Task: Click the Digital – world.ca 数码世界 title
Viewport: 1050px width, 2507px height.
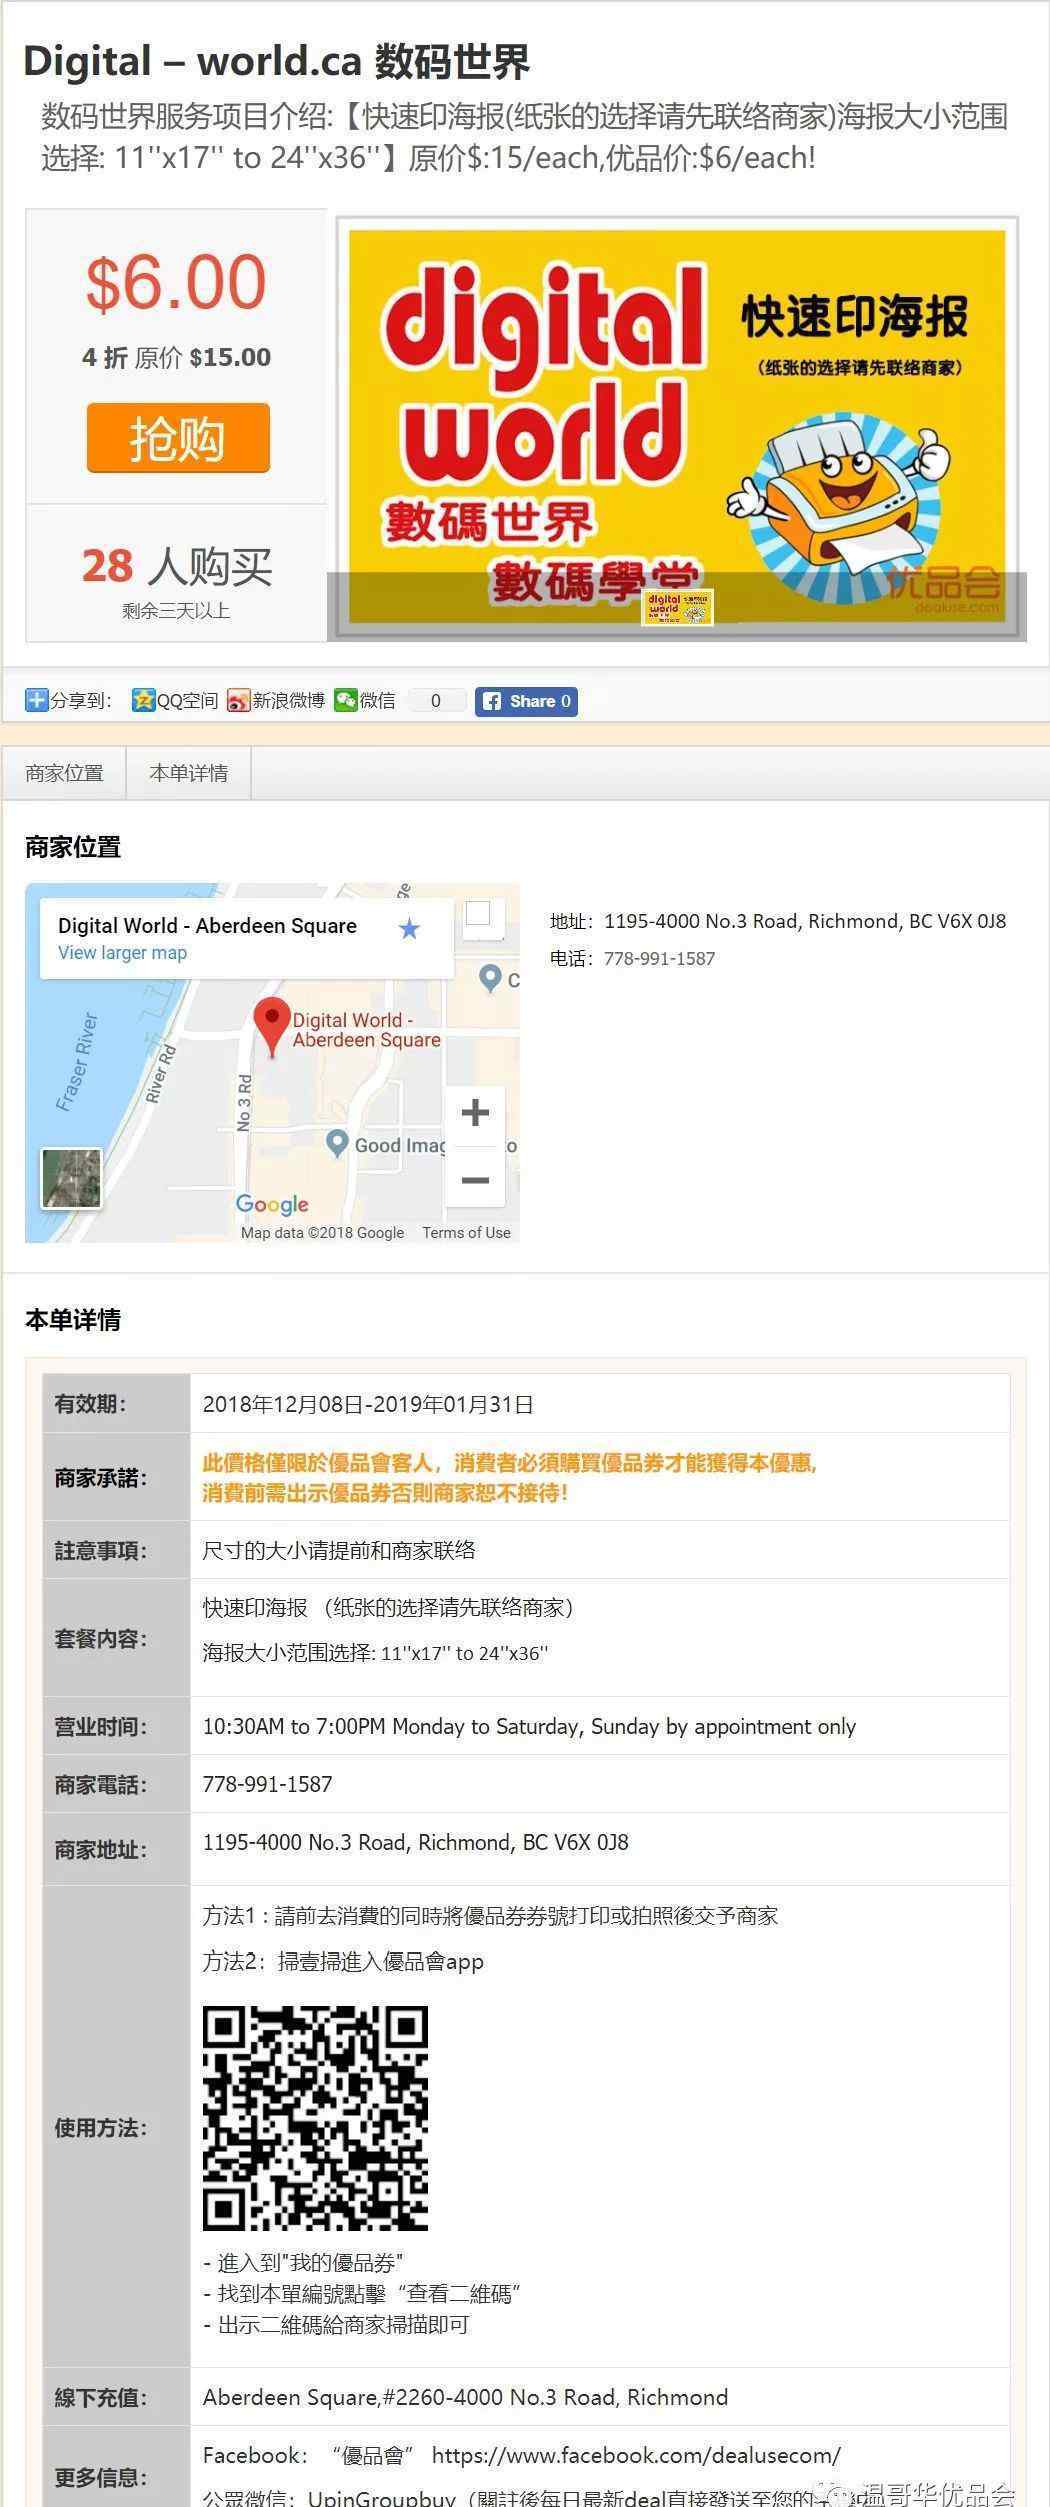Action: click(x=276, y=61)
